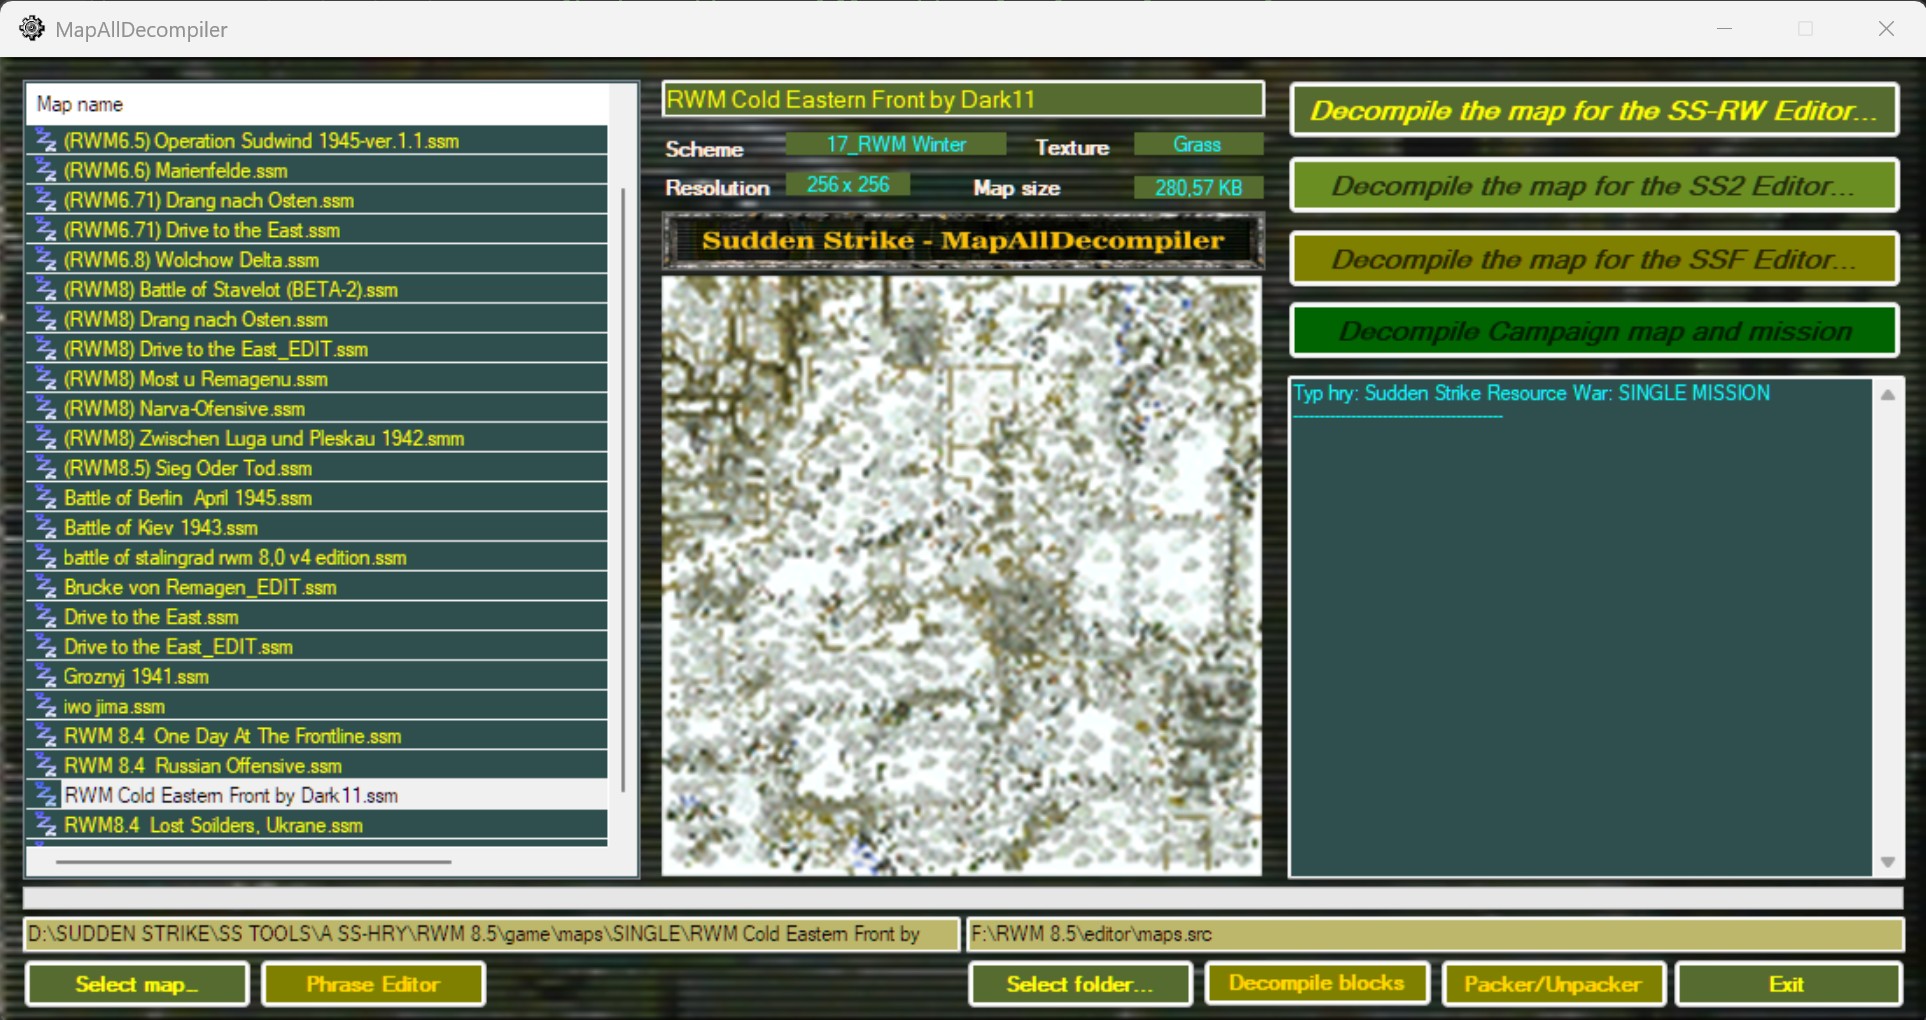Click the info panel scroll down arrow
The image size is (1926, 1020).
click(1888, 862)
